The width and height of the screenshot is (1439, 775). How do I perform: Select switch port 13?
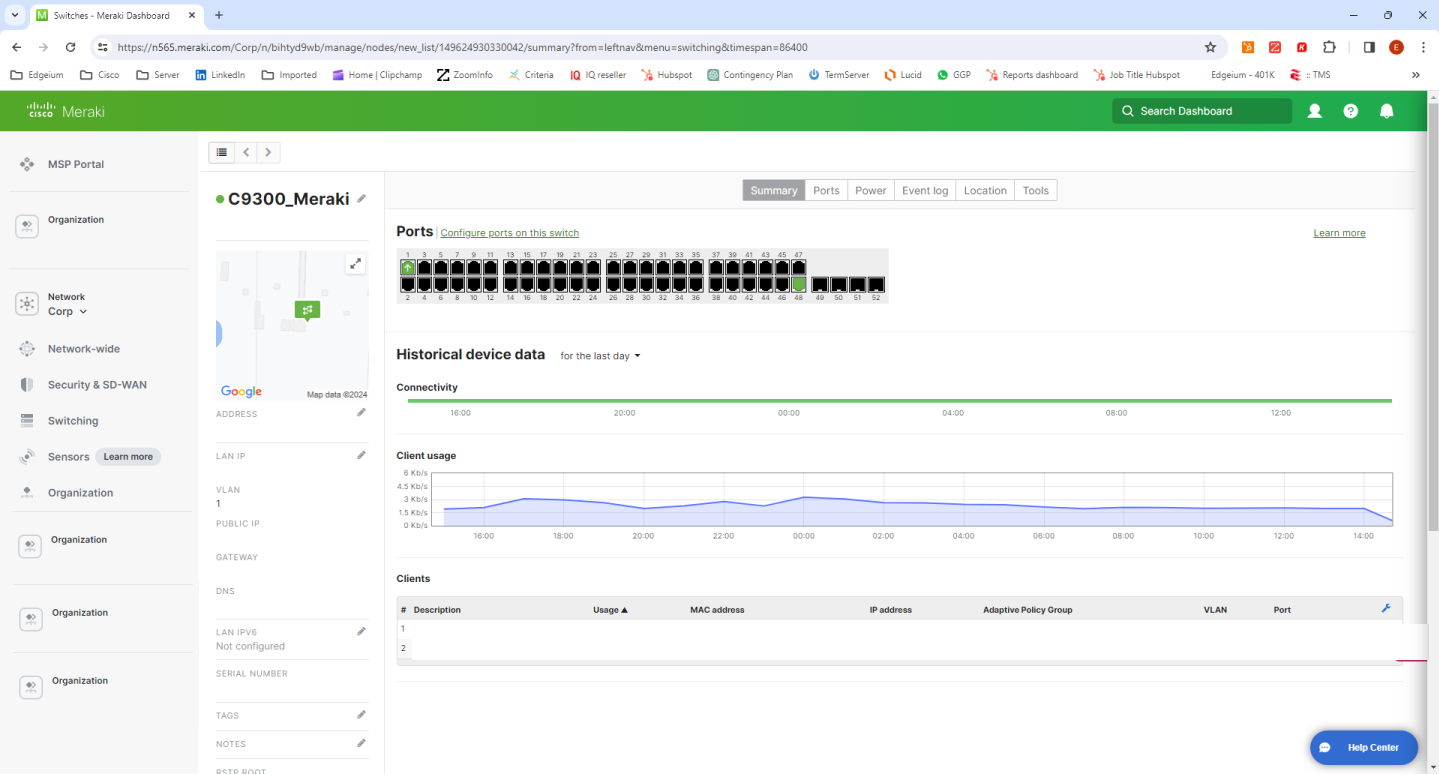click(511, 268)
